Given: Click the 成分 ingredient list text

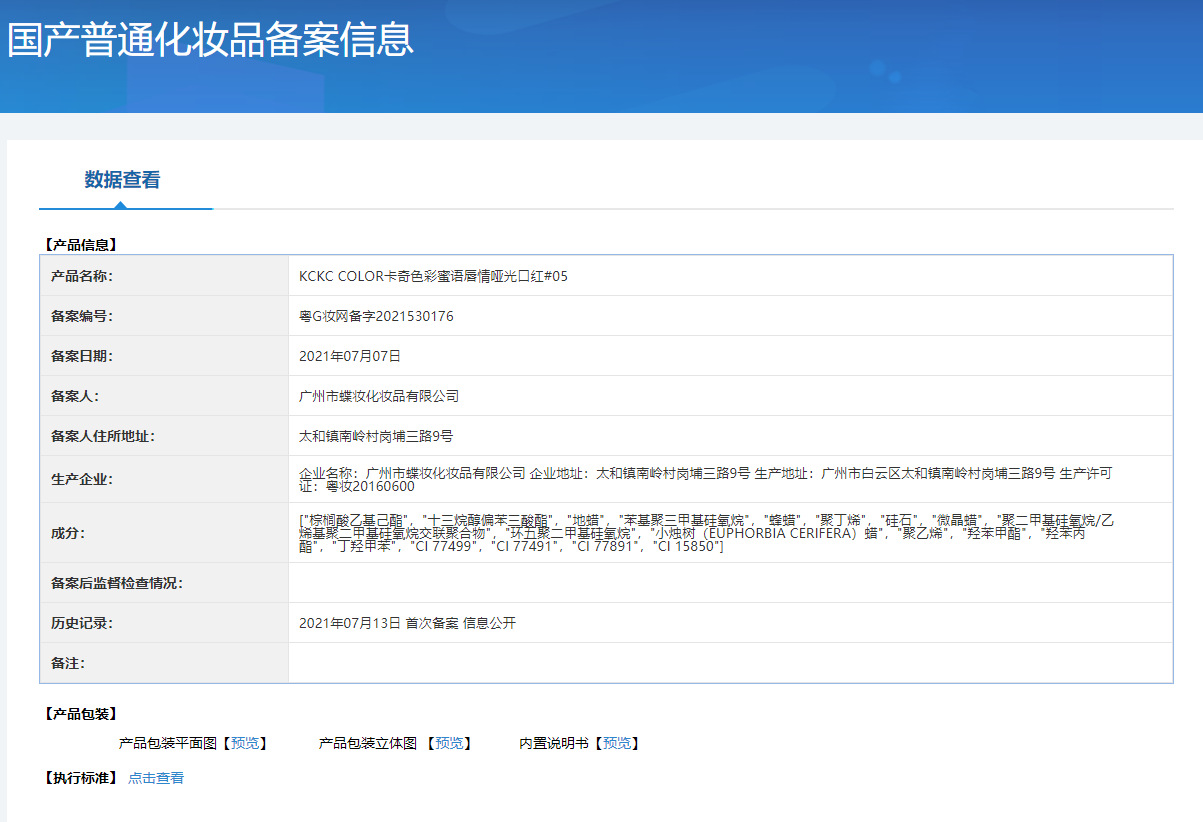Looking at the screenshot, I should (705, 533).
